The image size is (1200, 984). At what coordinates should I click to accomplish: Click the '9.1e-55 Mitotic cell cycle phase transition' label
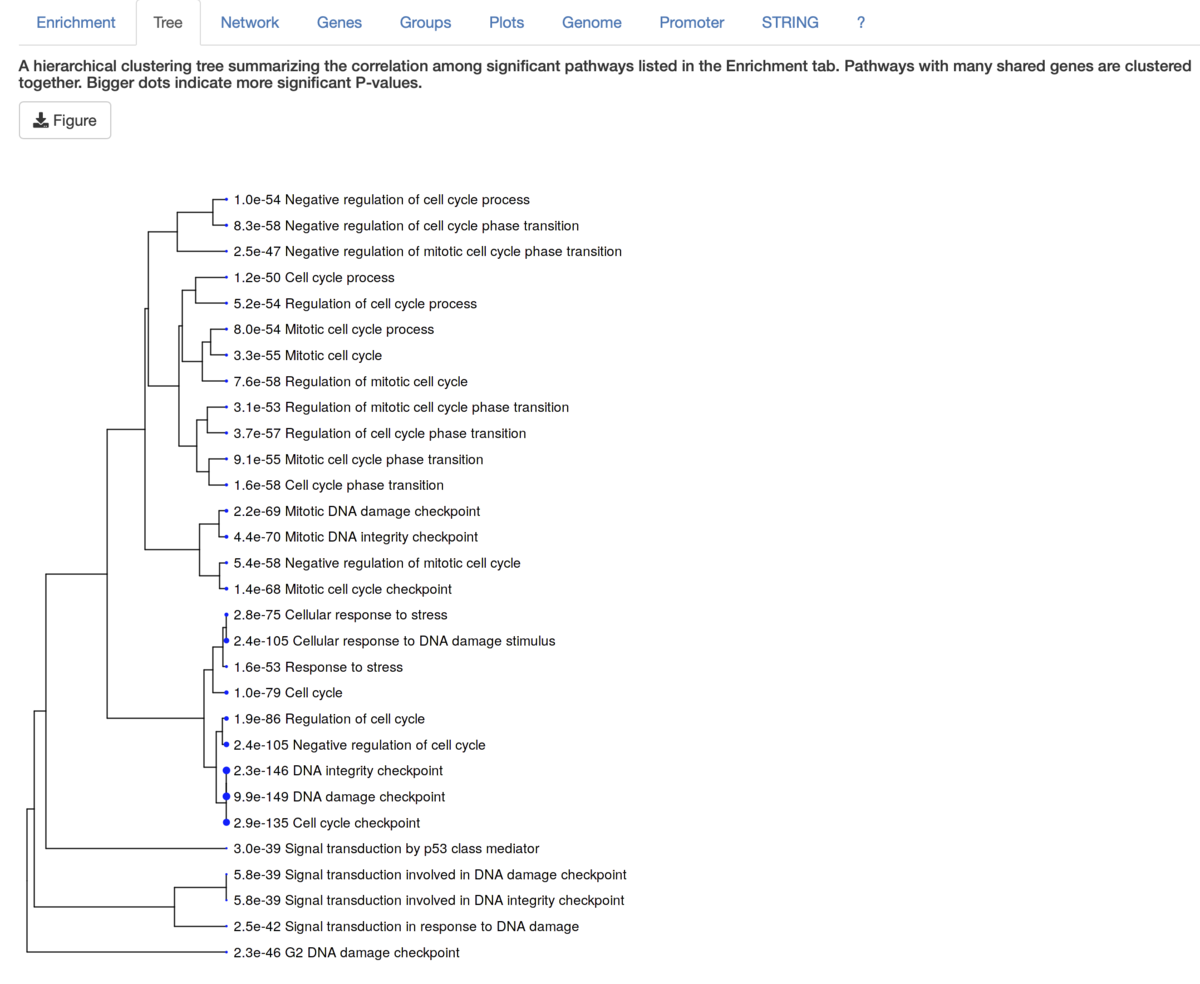[358, 460]
